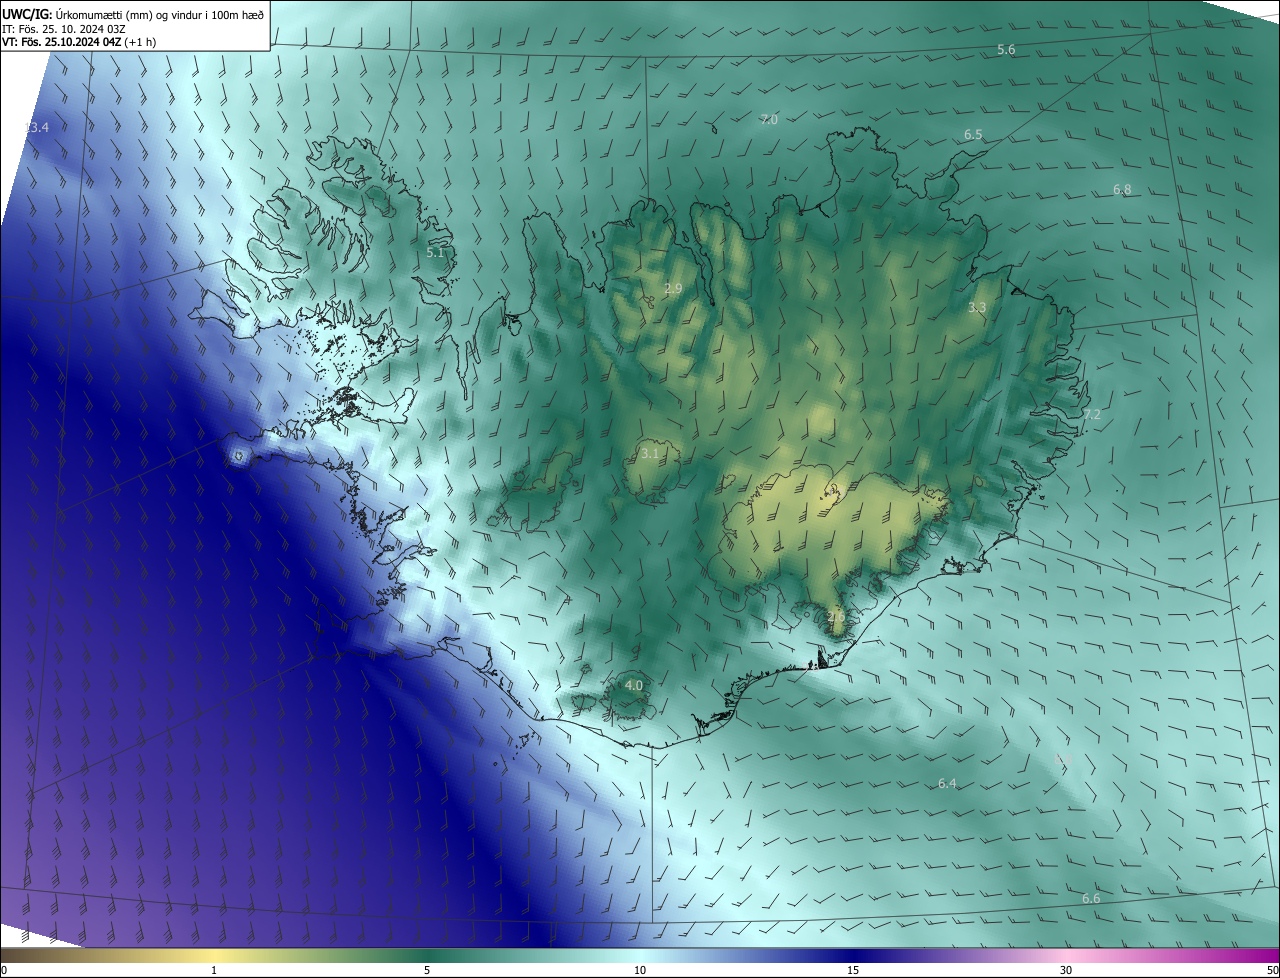Click the initial time line 'IT: Fös. 25. 10. 2024 03Z'
Viewport: 1280px width, 978px height.
[63, 28]
